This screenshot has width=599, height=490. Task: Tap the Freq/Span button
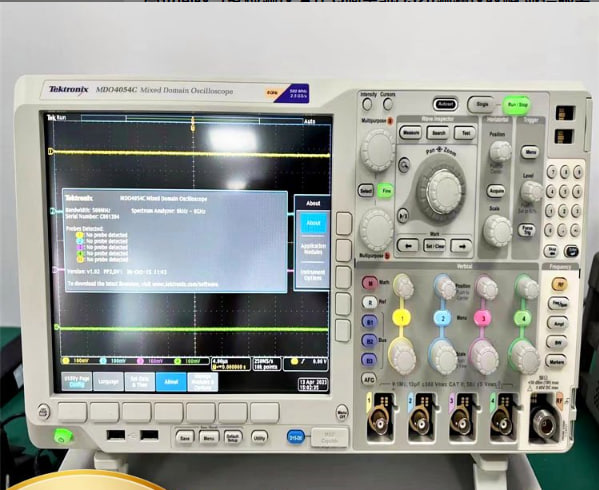558,303
